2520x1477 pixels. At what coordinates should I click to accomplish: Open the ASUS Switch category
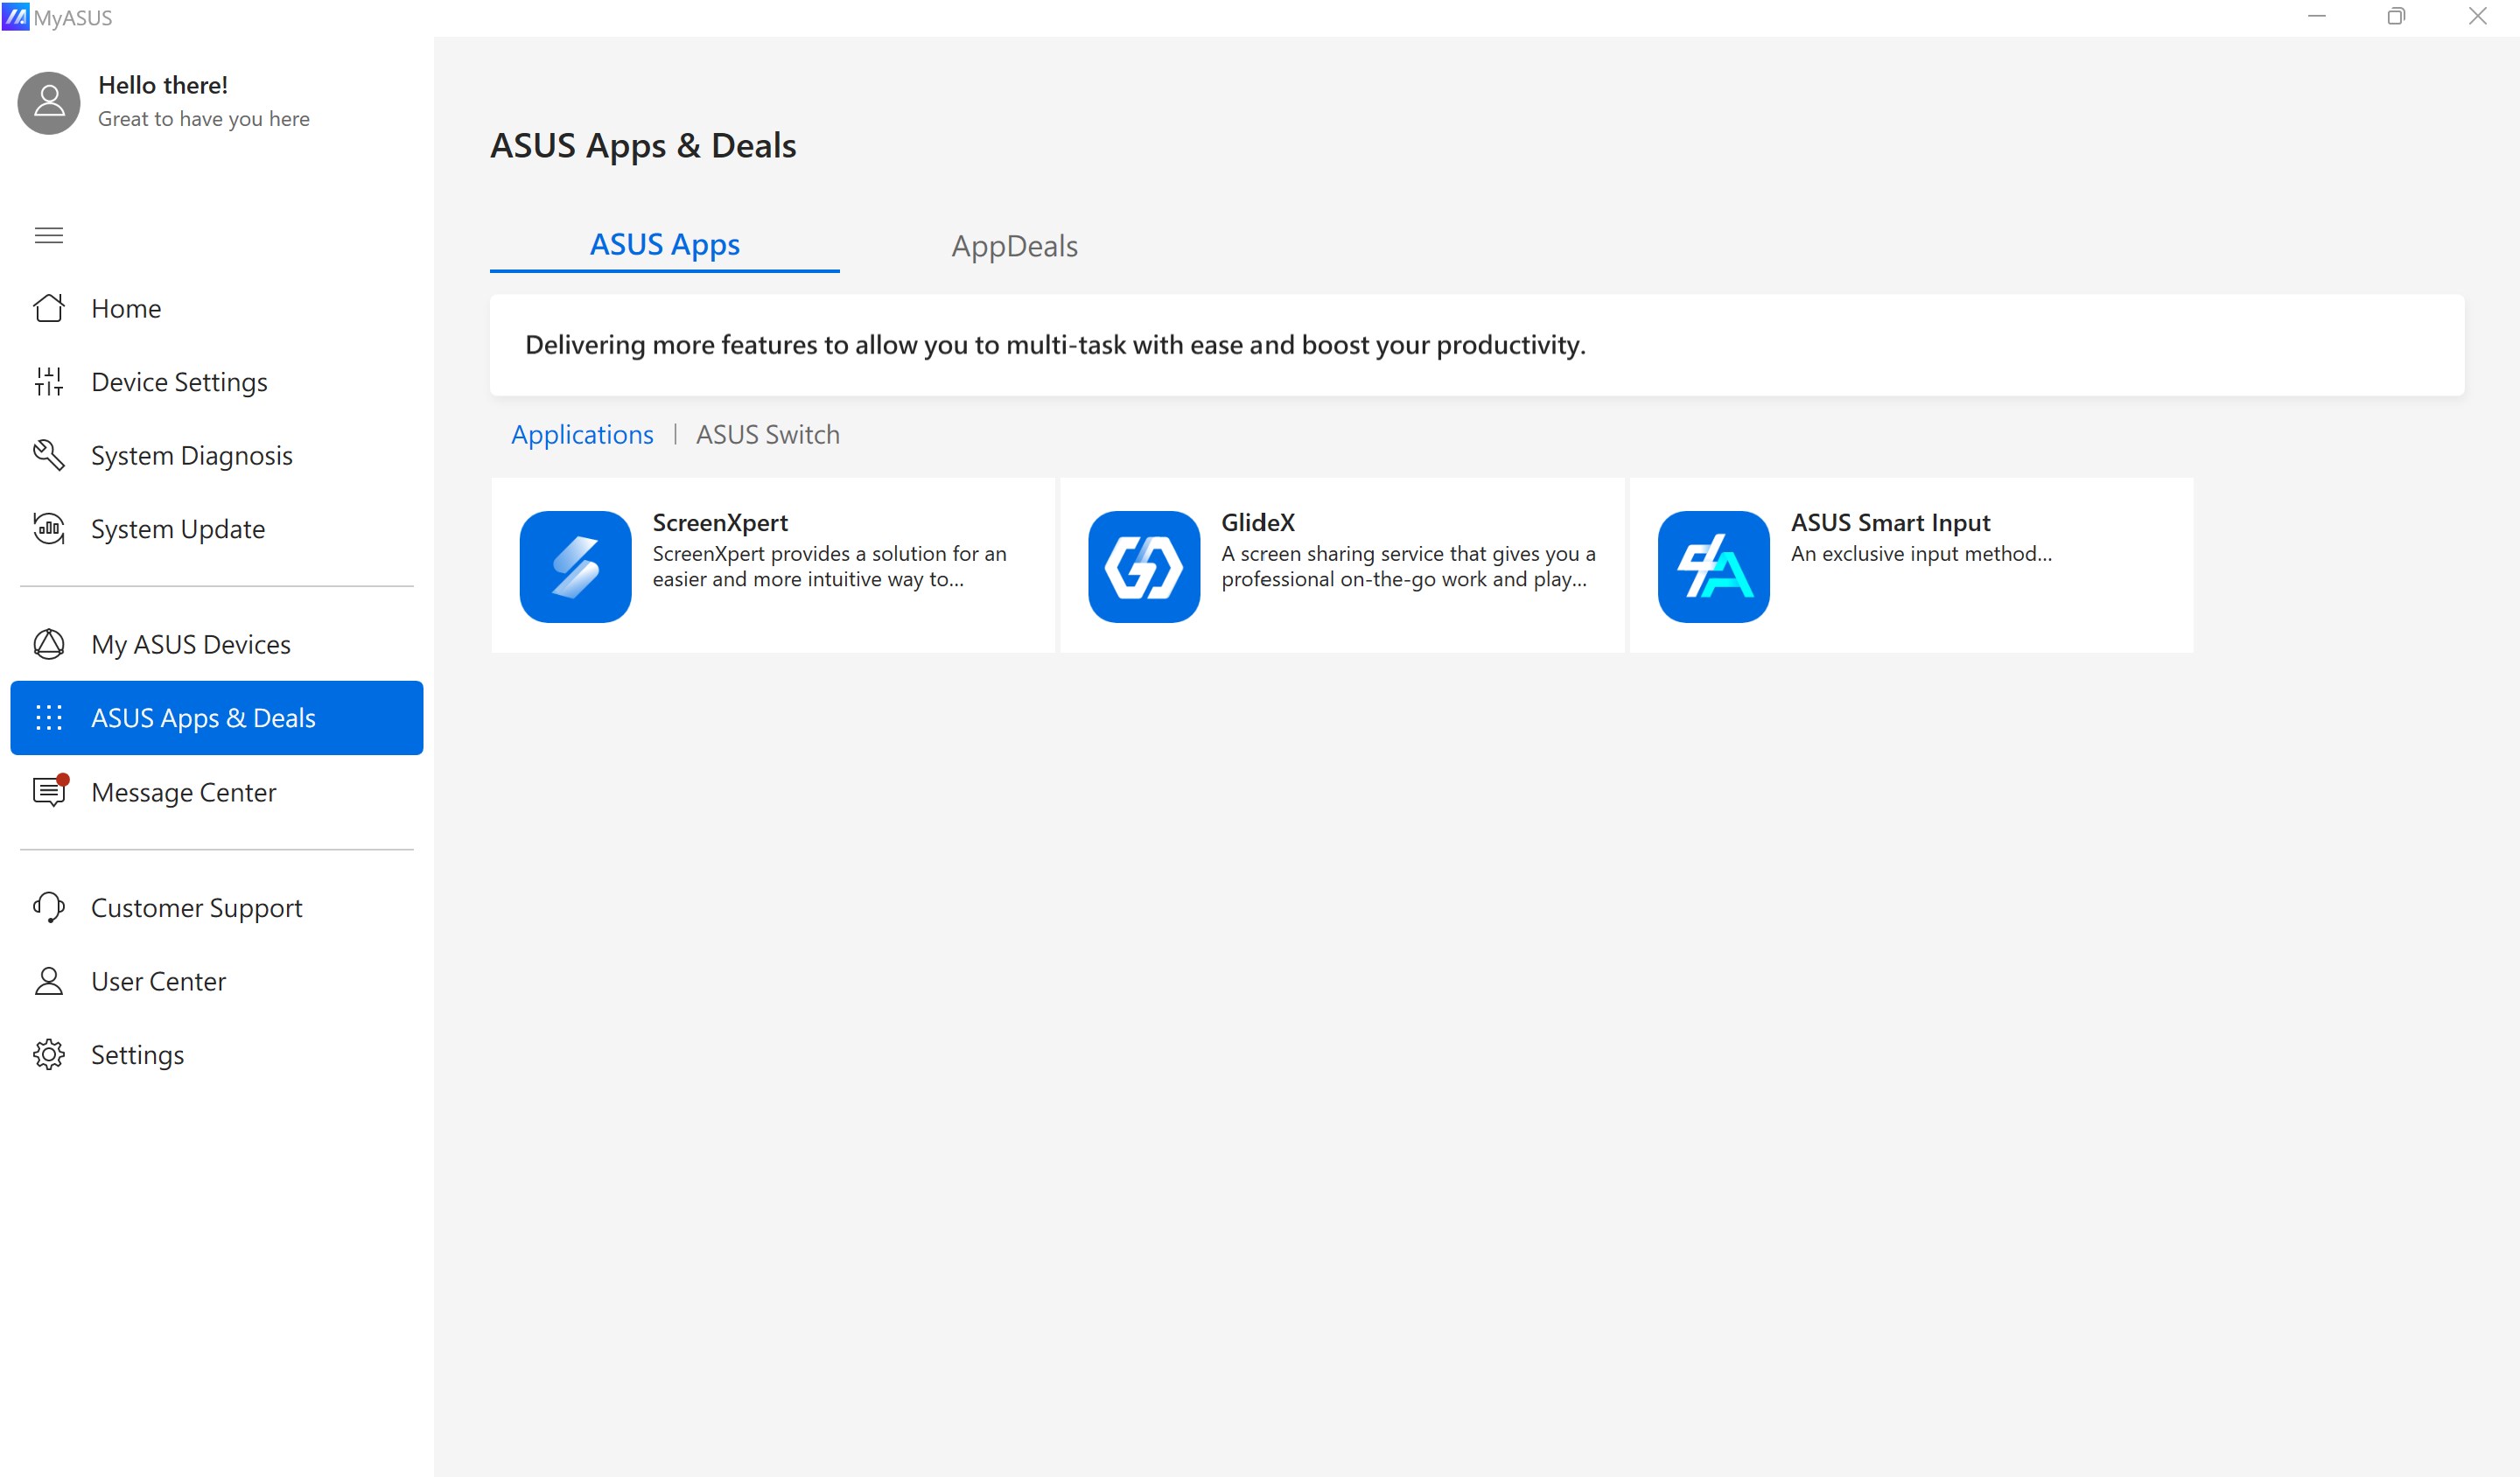(x=768, y=434)
